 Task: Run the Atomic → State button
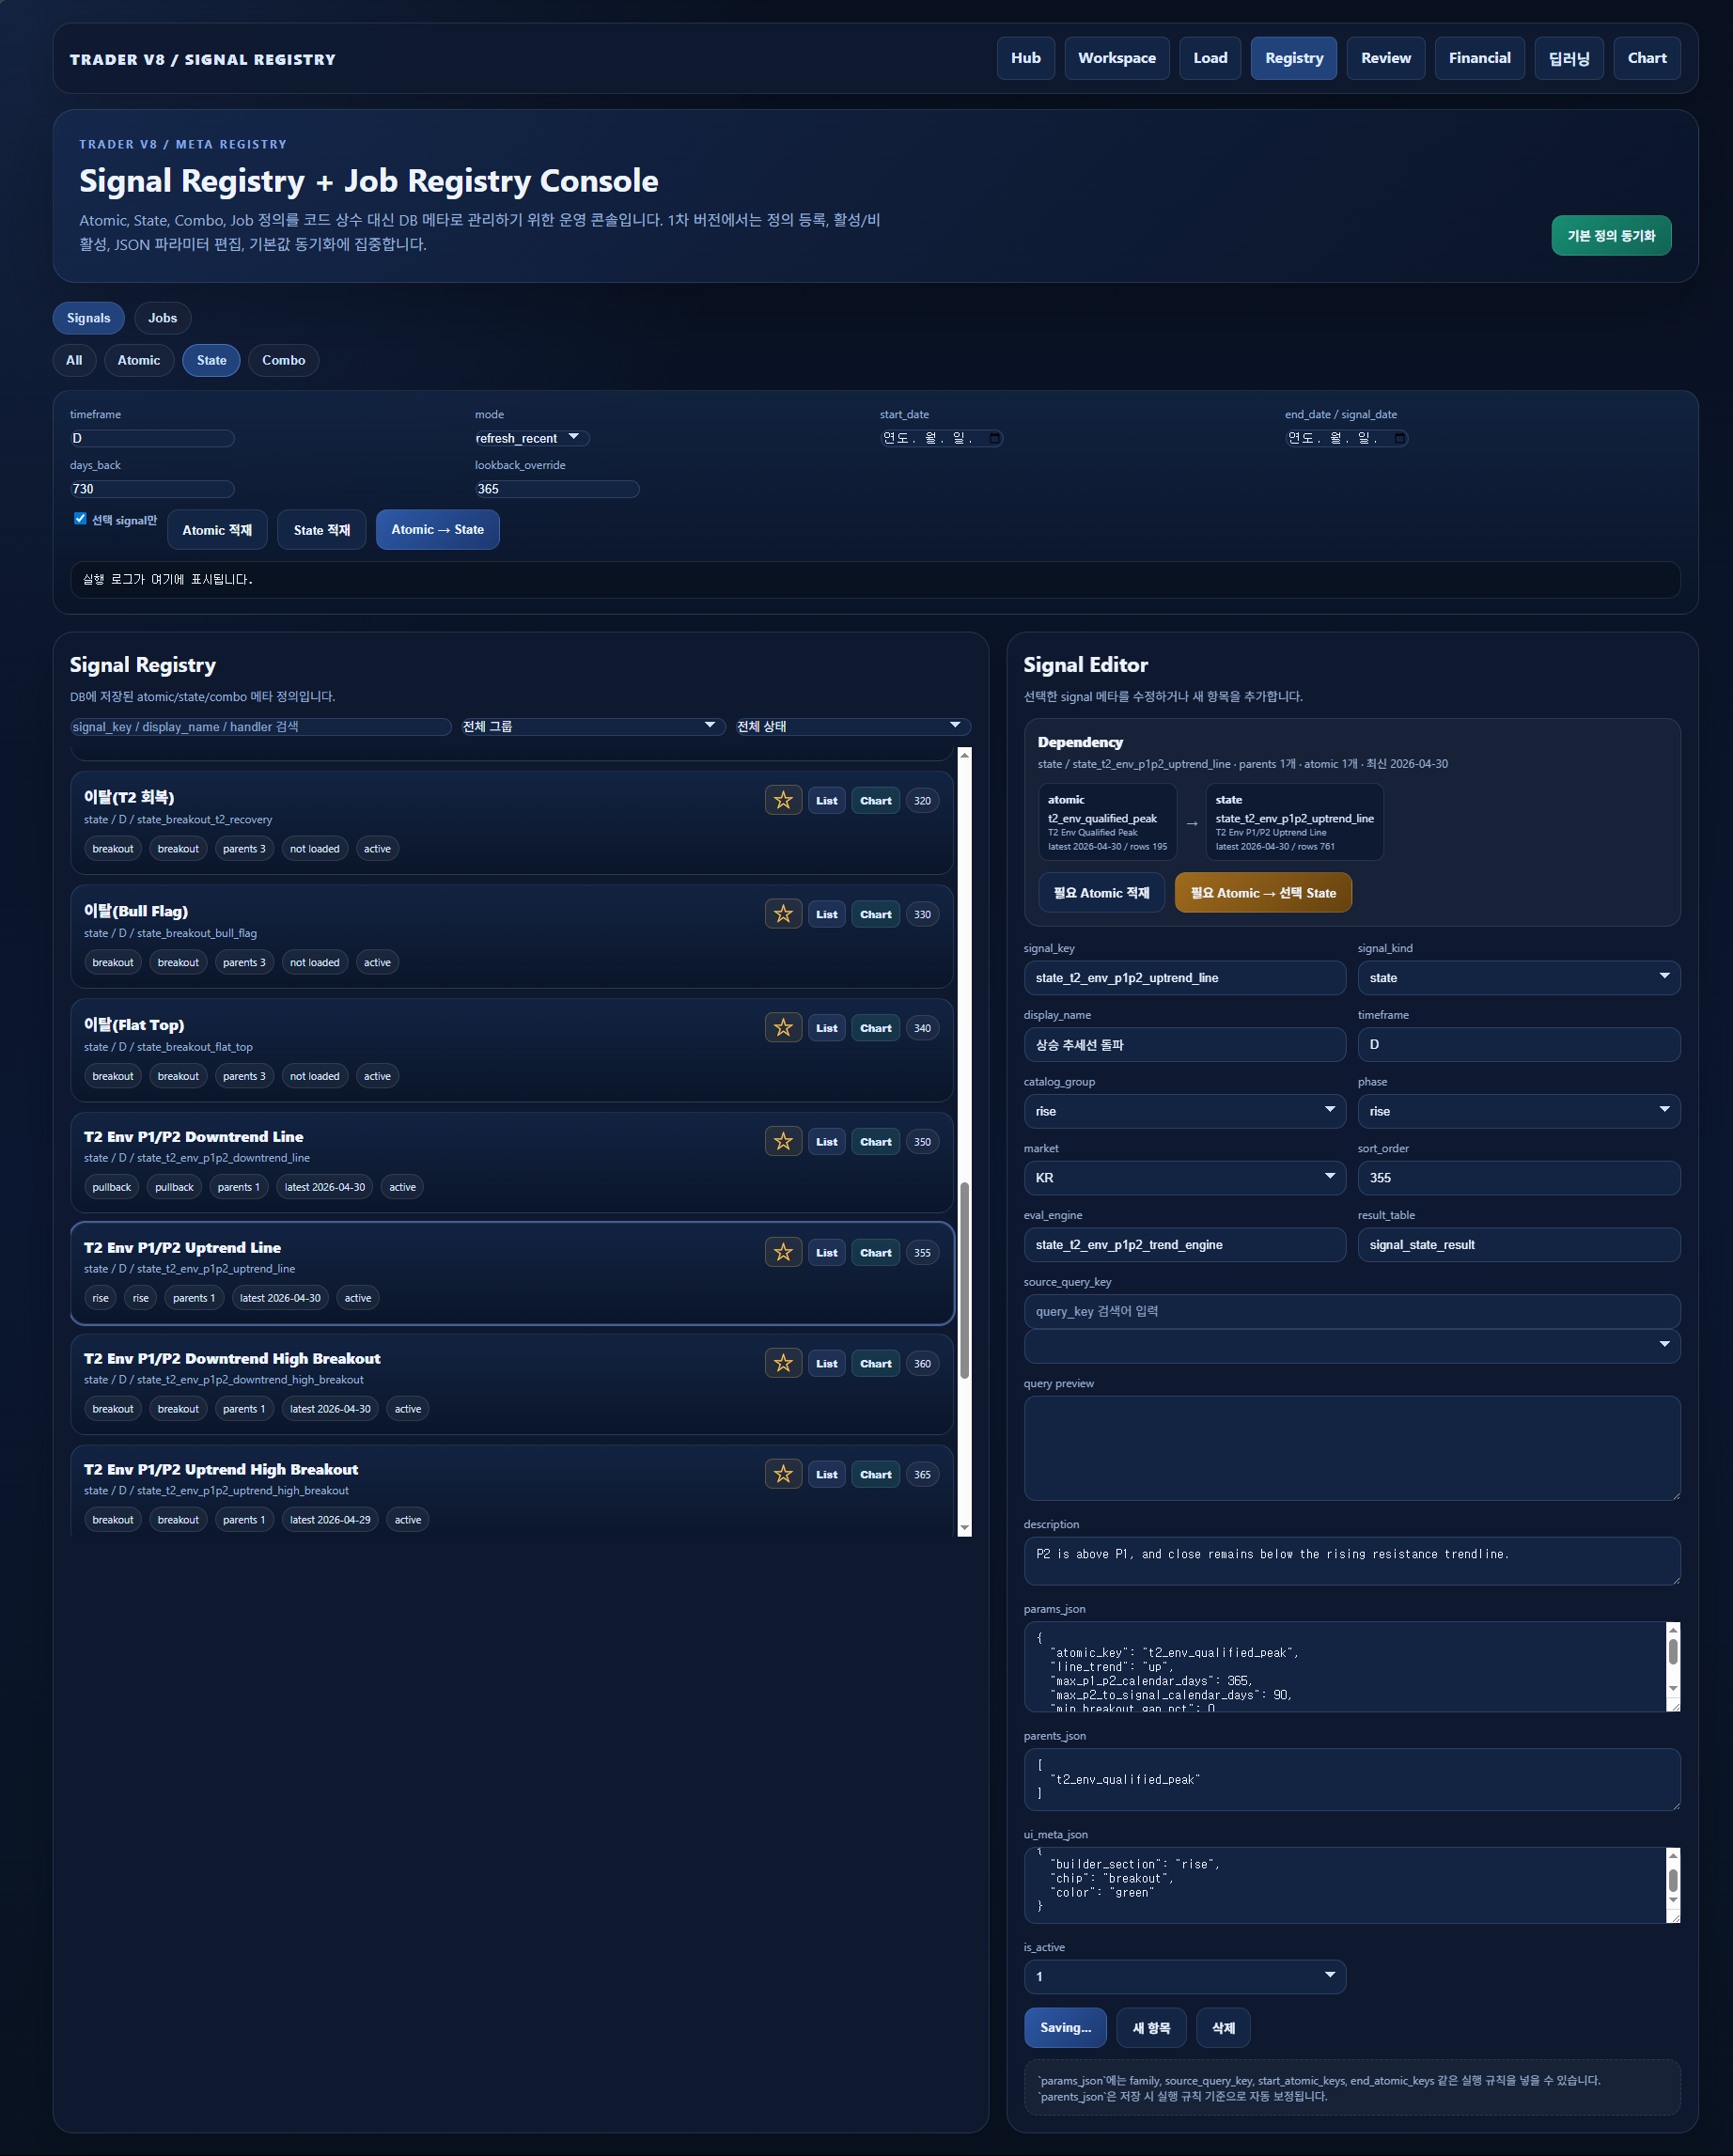(x=437, y=530)
